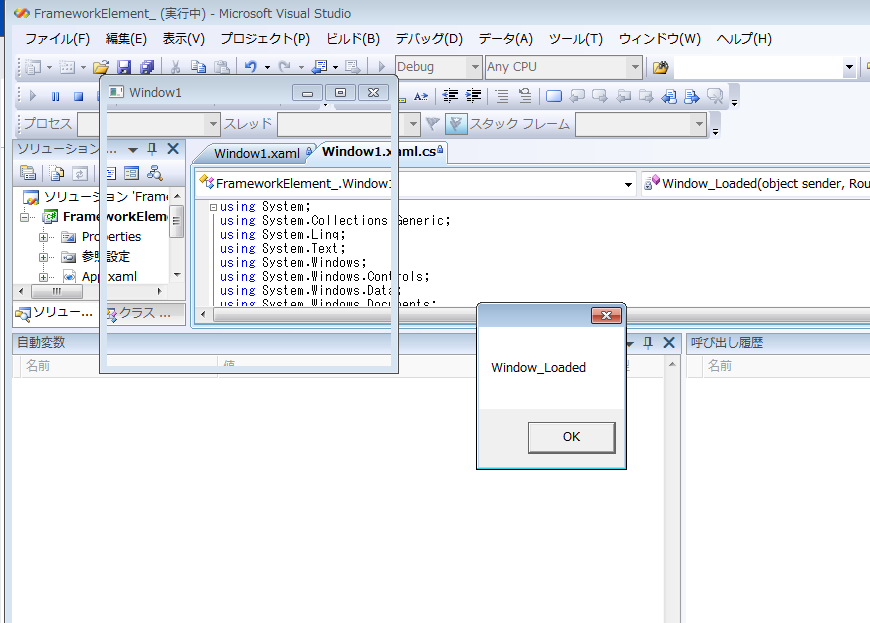Collapse the using directives outlining block
Image resolution: width=870 pixels, height=623 pixels.
(x=213, y=207)
